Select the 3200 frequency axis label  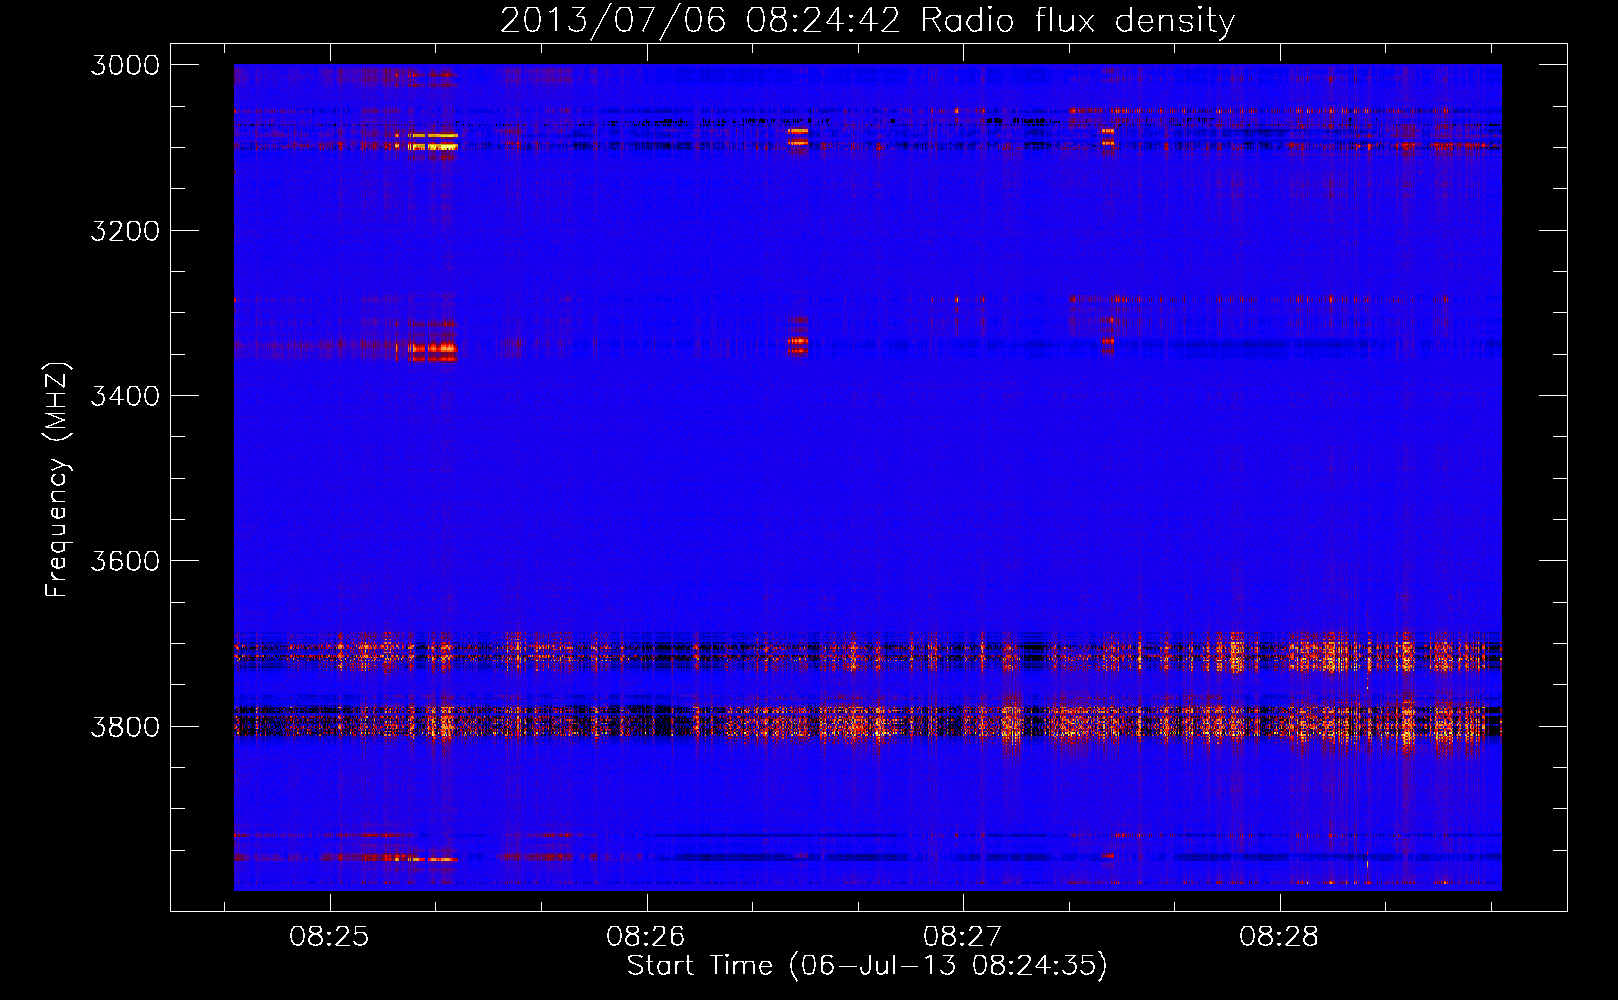point(125,231)
